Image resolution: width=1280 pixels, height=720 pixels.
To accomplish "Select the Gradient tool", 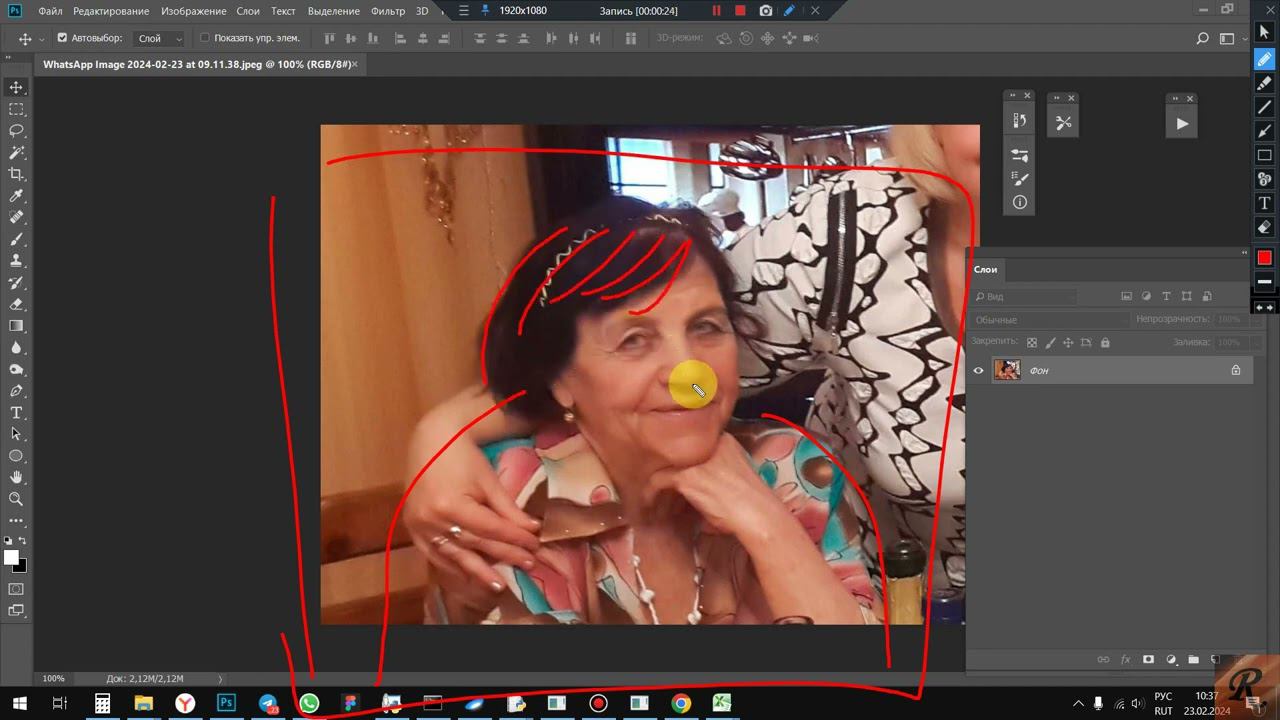I will [x=16, y=326].
